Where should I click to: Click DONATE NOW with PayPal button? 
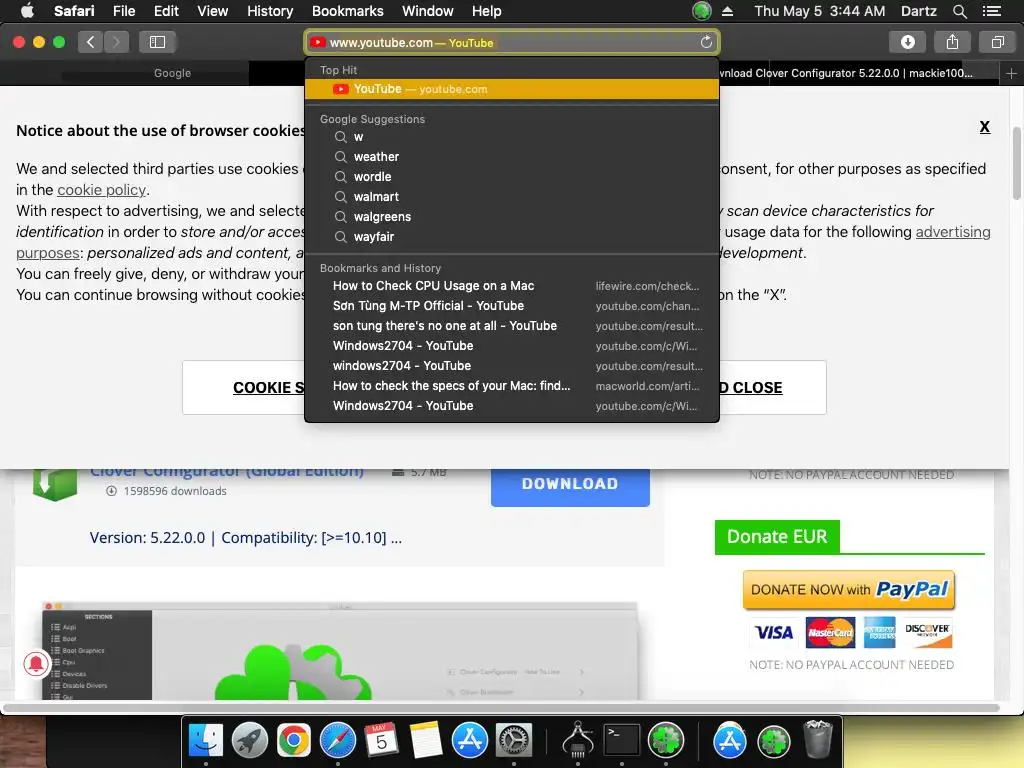click(849, 590)
